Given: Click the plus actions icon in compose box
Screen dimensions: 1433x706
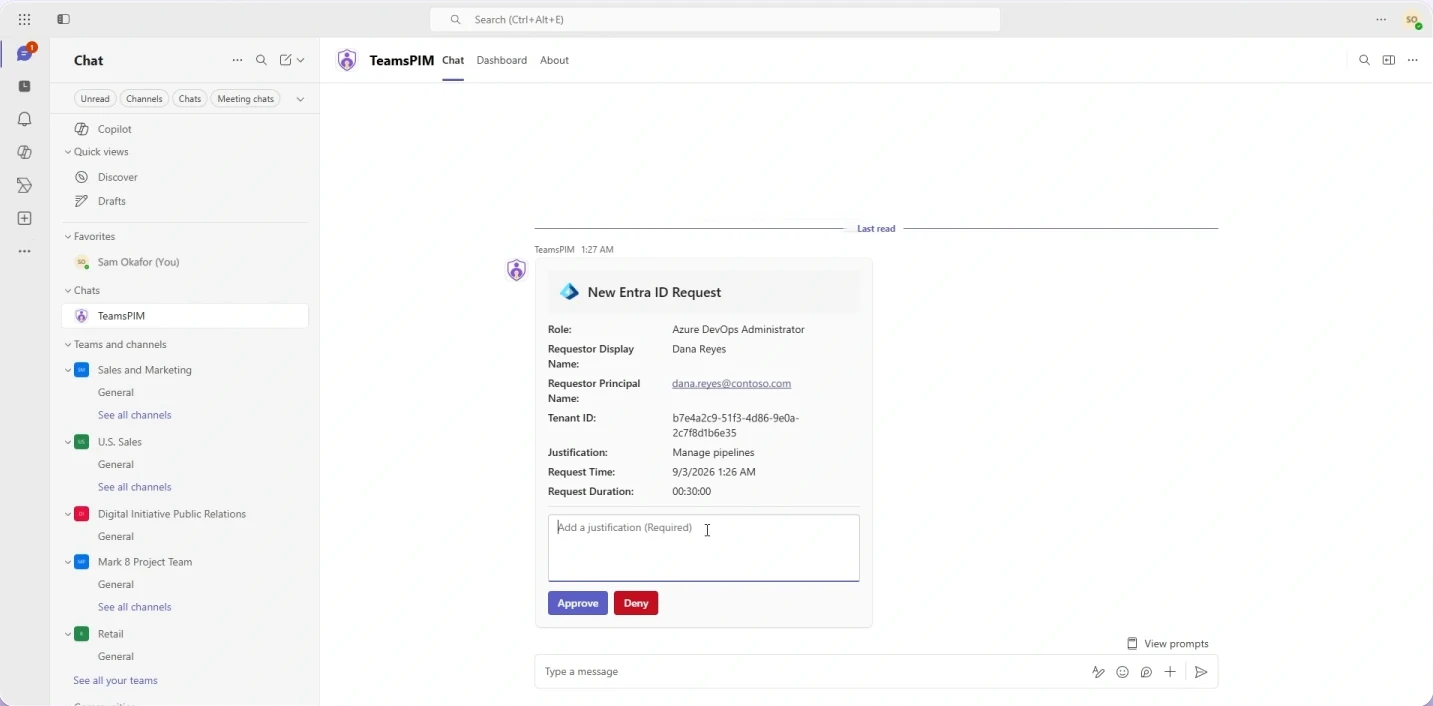Looking at the screenshot, I should (1170, 672).
